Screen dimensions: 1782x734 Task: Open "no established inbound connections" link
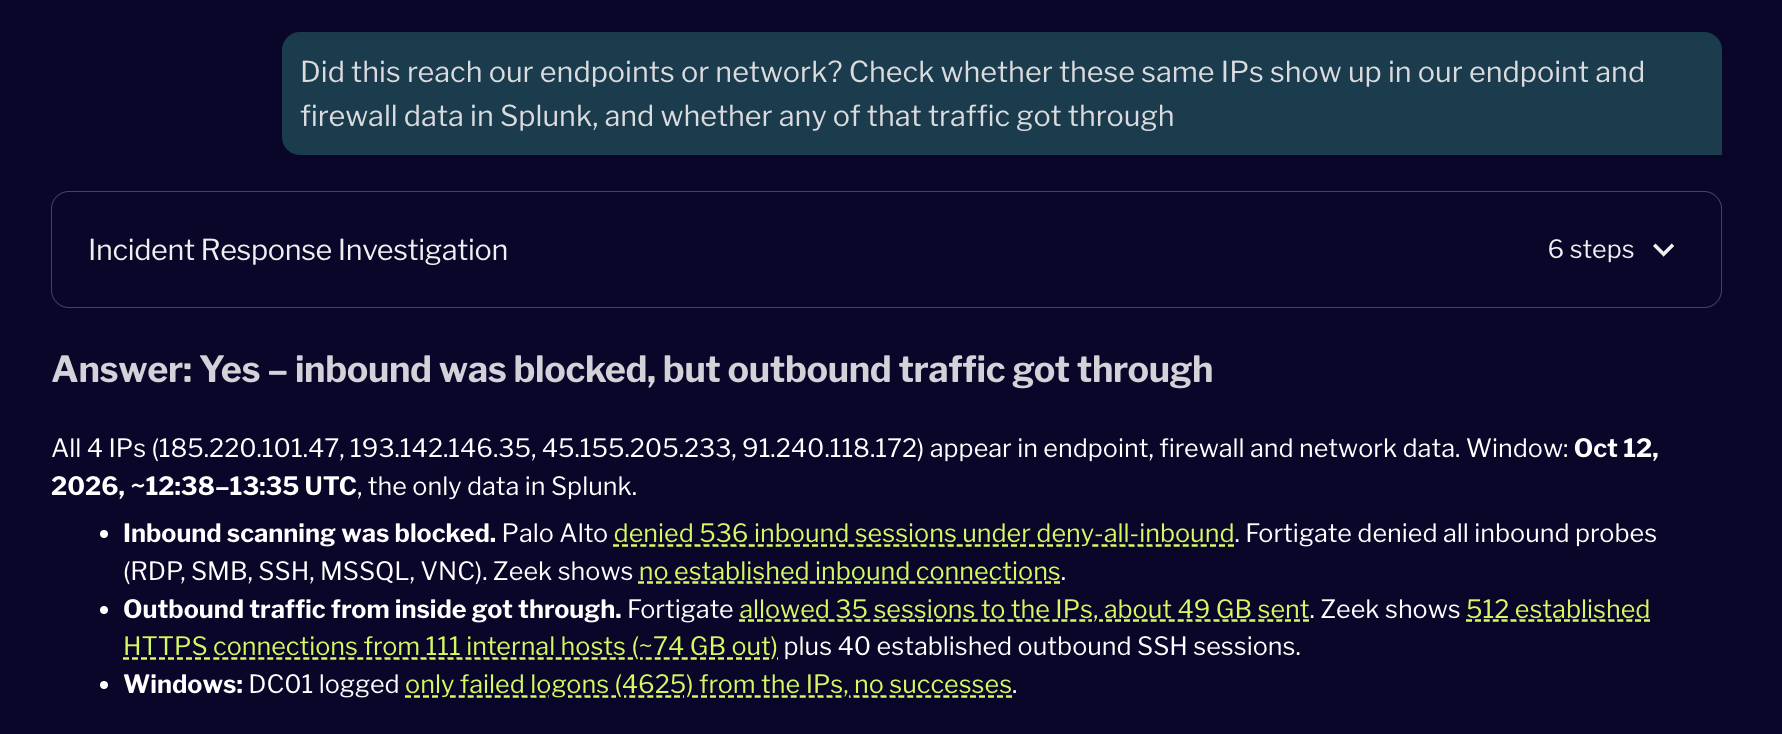click(x=849, y=572)
